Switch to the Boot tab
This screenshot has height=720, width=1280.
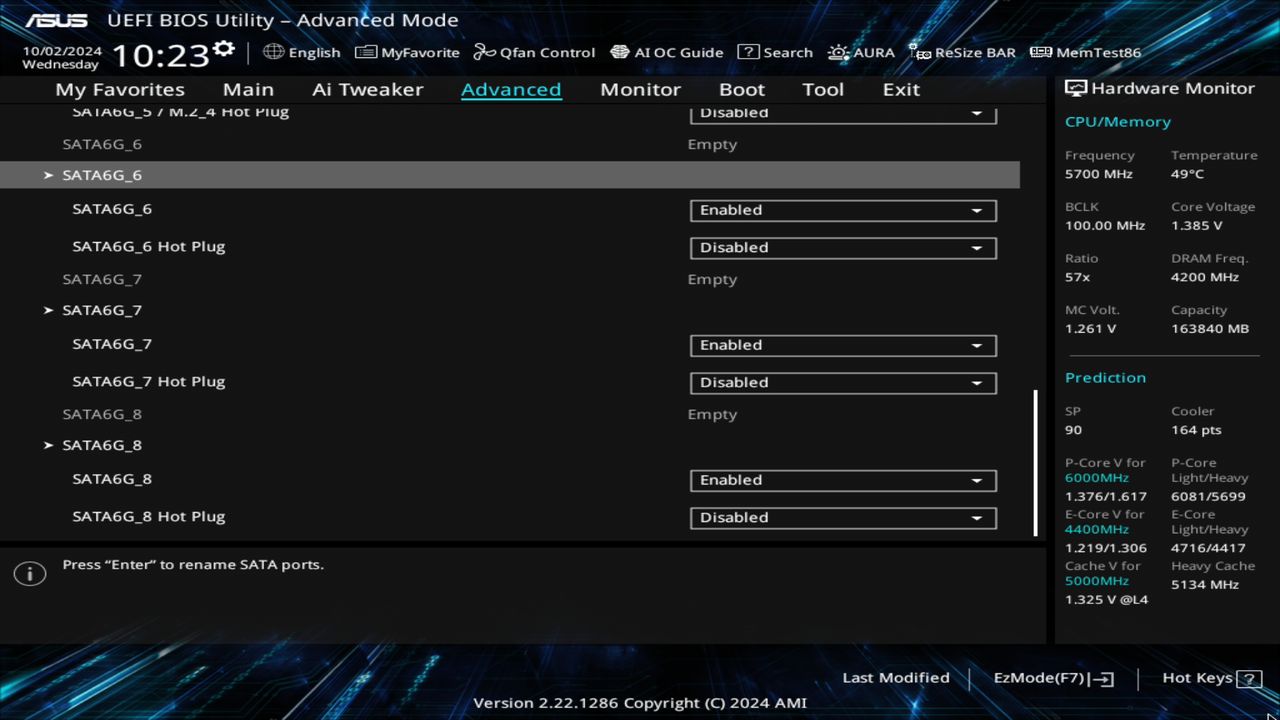741,89
